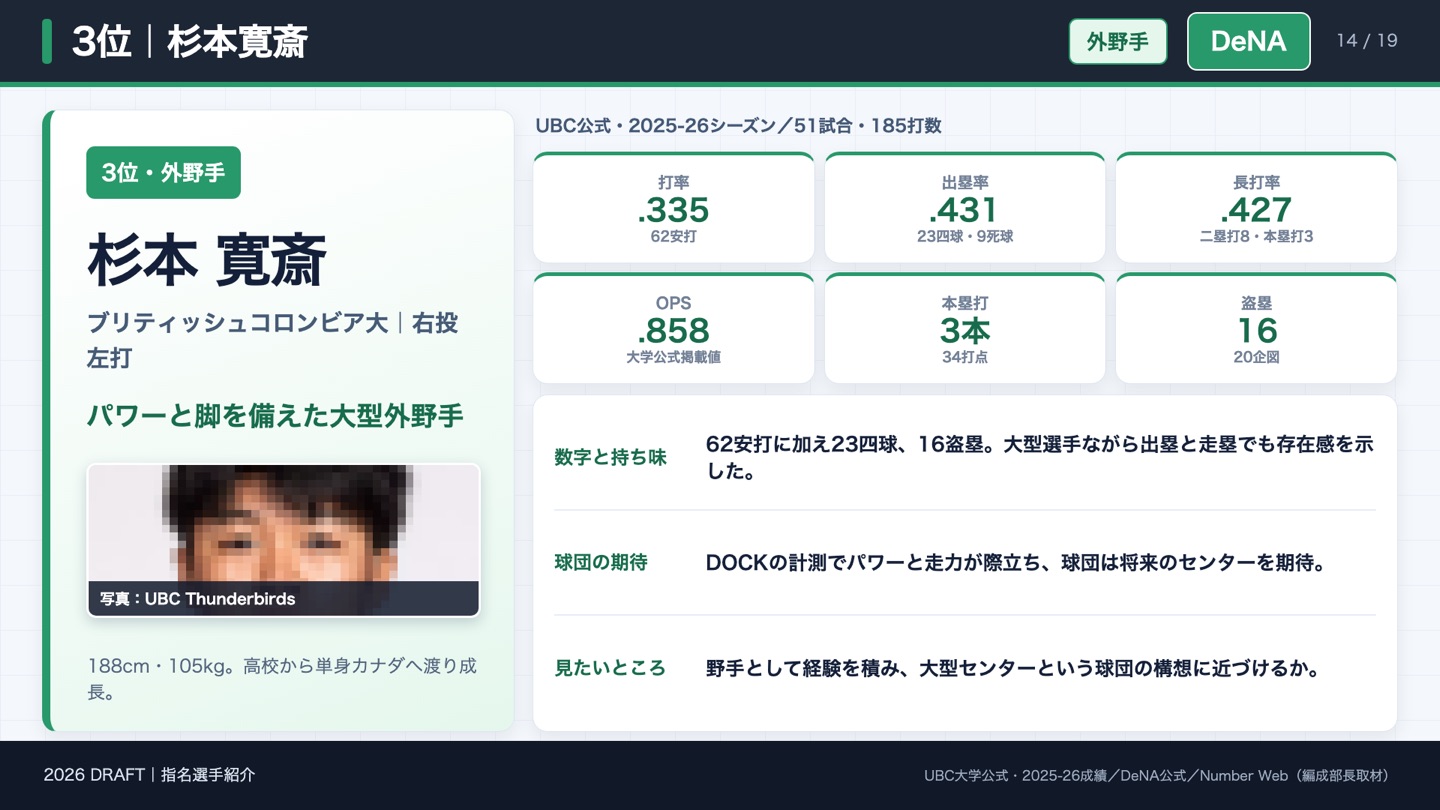The image size is (1440, 810).
Task: Click the 球団の期待 row label
Action: click(x=601, y=563)
